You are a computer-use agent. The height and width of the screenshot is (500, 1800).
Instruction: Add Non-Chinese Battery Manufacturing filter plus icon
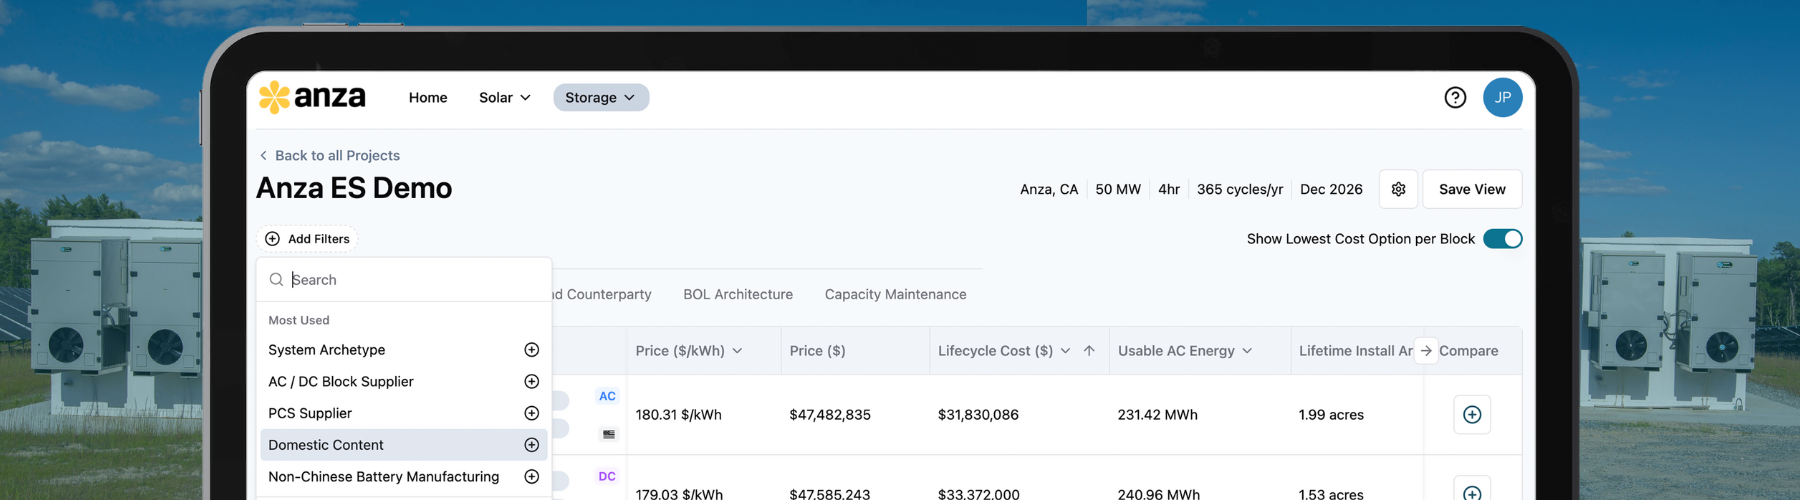click(532, 477)
